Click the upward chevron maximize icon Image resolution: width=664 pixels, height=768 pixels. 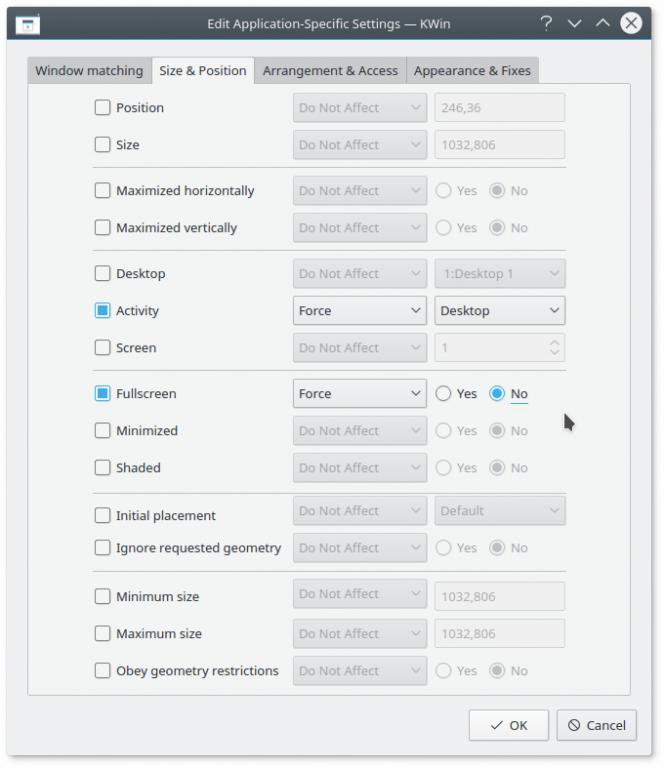[x=603, y=23]
